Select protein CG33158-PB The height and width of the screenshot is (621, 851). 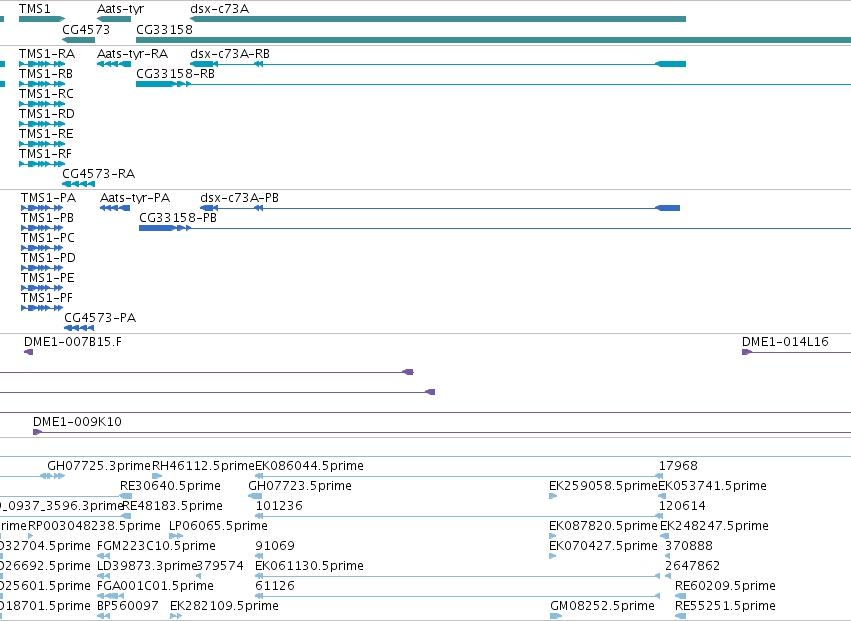[x=495, y=228]
